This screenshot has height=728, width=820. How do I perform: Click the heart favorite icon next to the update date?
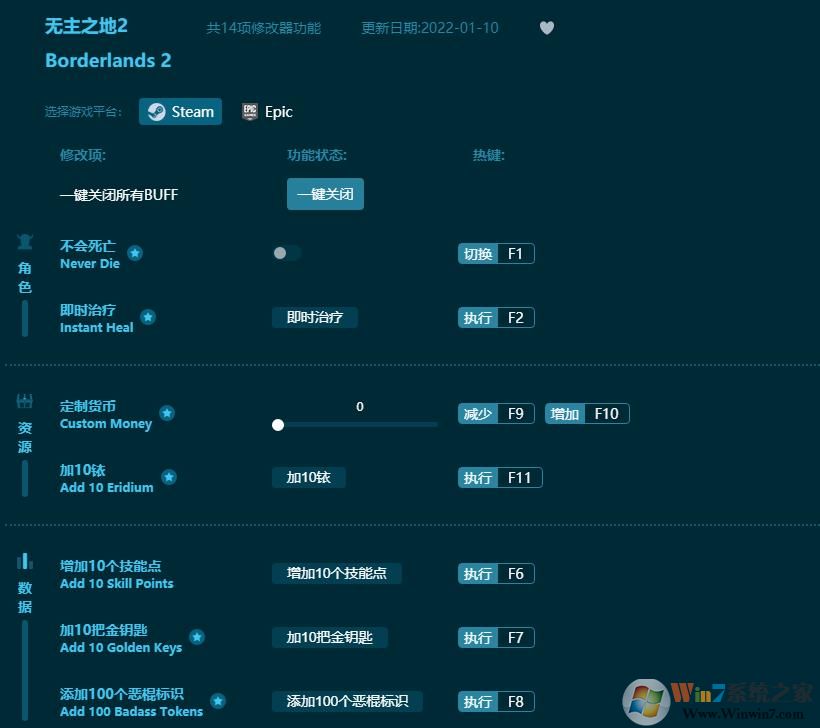pyautogui.click(x=547, y=28)
